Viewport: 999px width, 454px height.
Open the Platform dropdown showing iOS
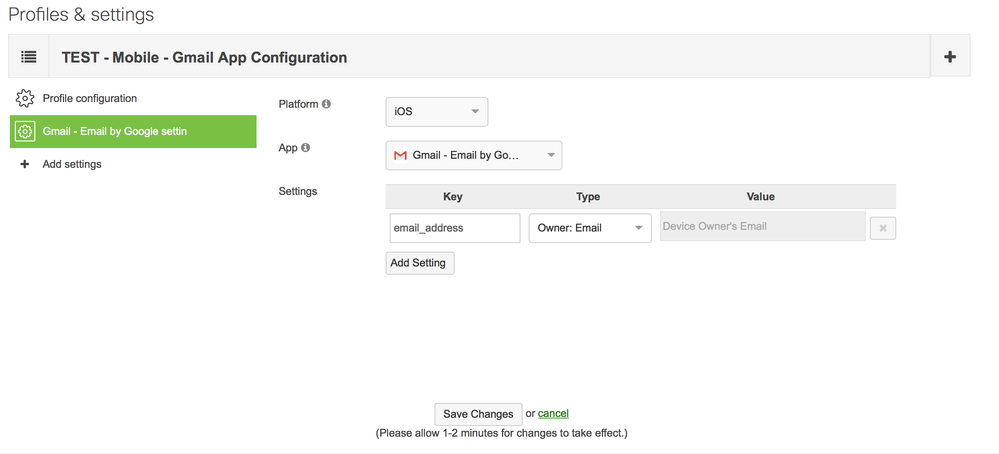436,112
